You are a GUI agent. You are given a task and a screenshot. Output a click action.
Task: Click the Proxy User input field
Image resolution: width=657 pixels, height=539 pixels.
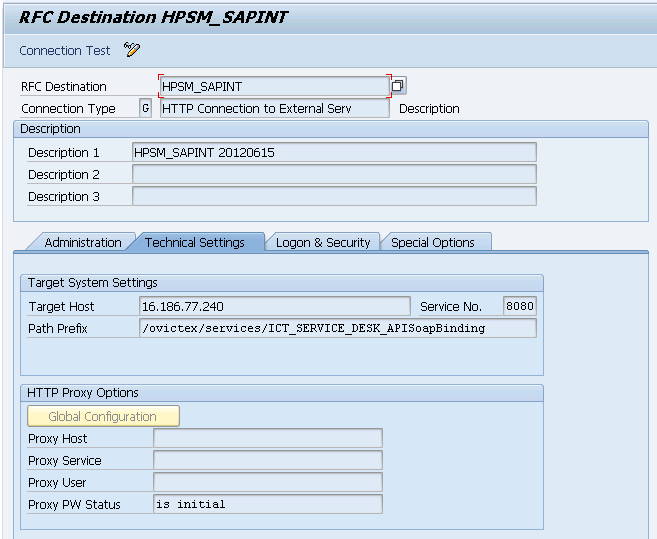point(268,482)
